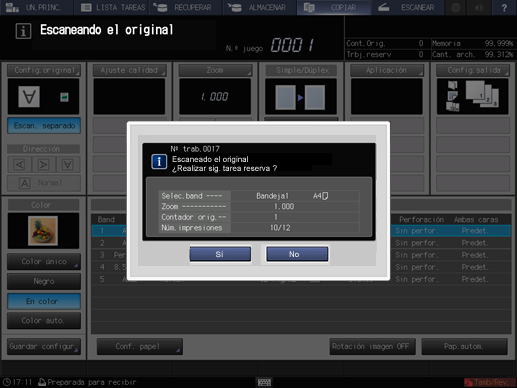This screenshot has width=517, height=388.
Task: Toggle Escan. separado mode
Action: point(44,126)
